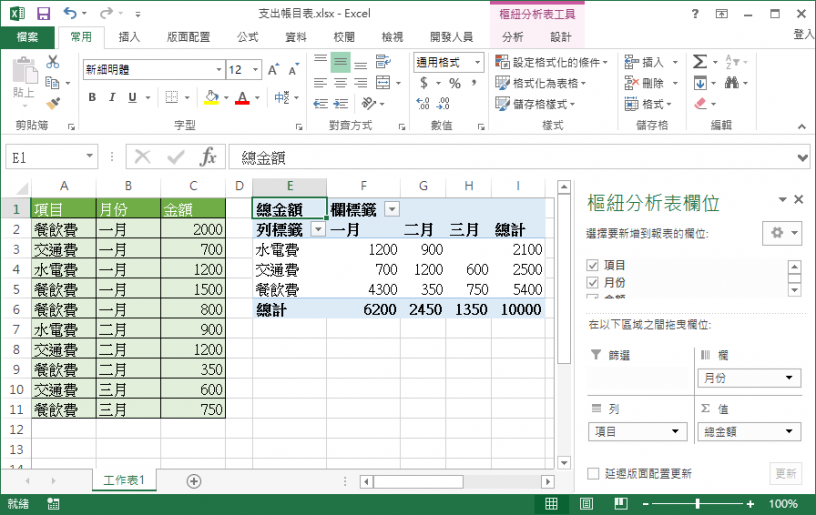Click the Page Layout view status icon

tap(586, 504)
